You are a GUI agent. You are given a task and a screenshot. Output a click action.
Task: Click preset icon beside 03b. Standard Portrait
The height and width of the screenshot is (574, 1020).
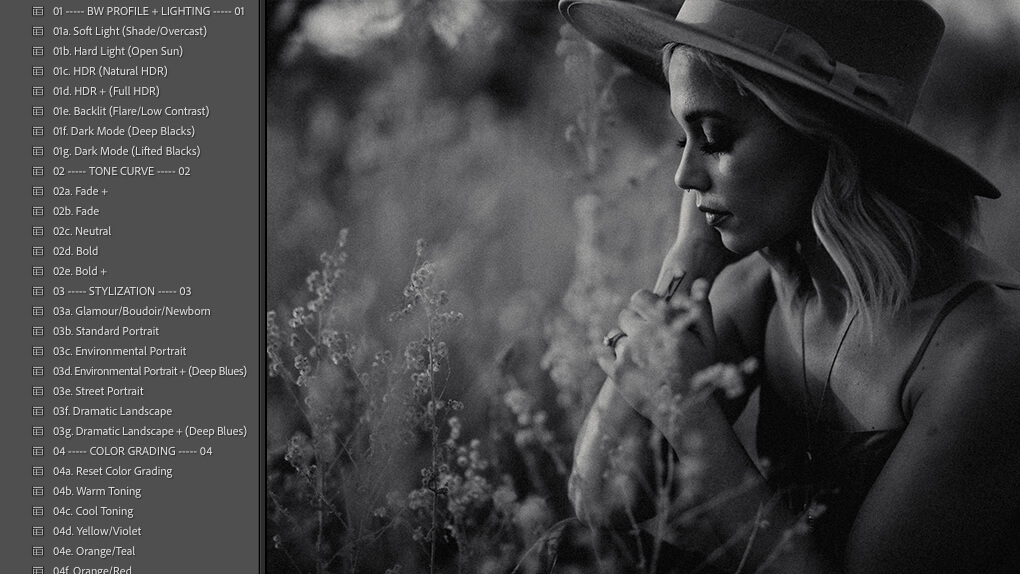click(x=38, y=331)
